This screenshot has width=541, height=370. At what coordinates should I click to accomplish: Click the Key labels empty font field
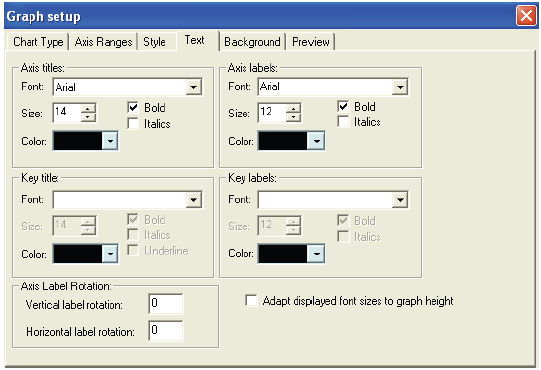[x=325, y=200]
